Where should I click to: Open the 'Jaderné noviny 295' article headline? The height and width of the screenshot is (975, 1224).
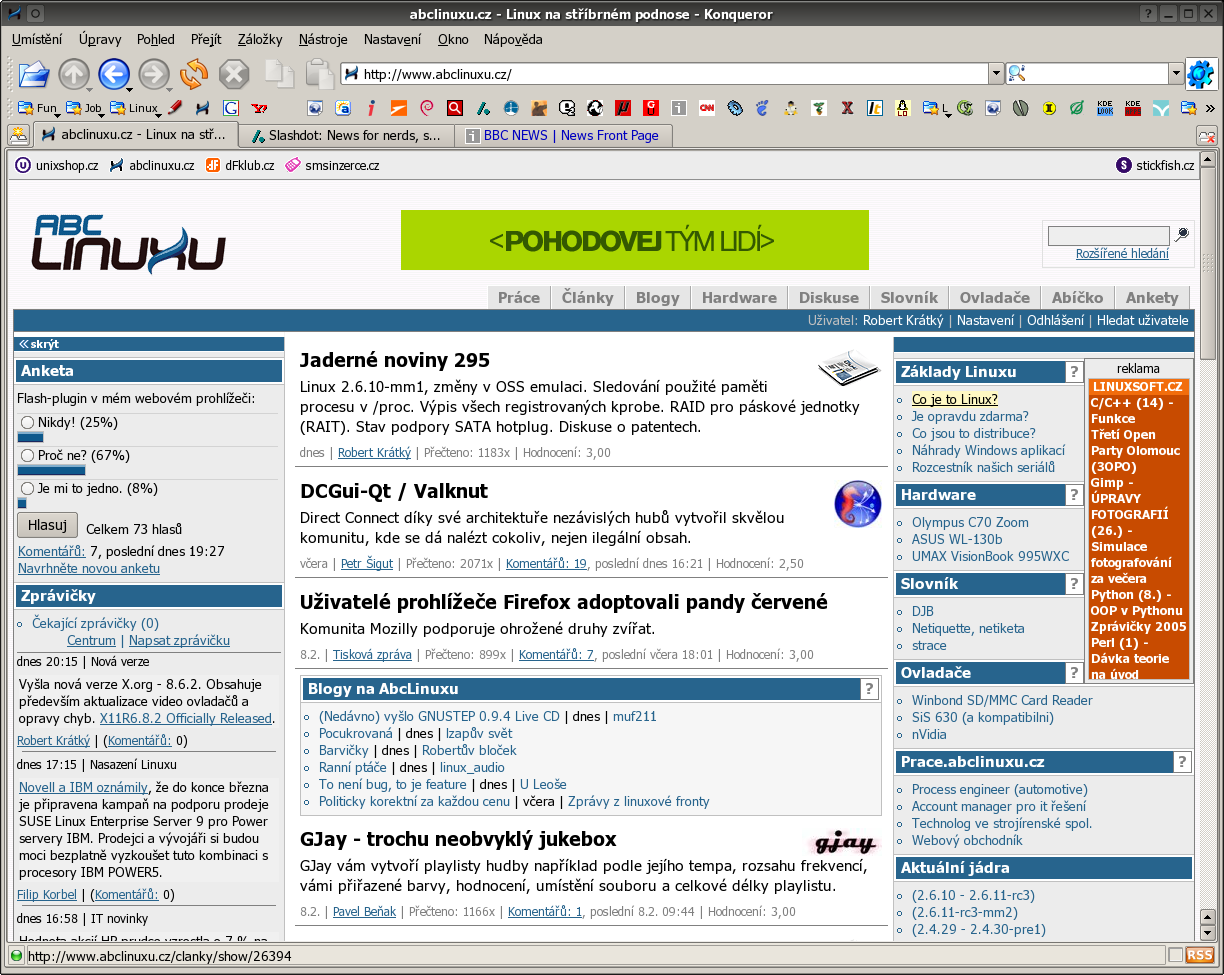click(395, 360)
